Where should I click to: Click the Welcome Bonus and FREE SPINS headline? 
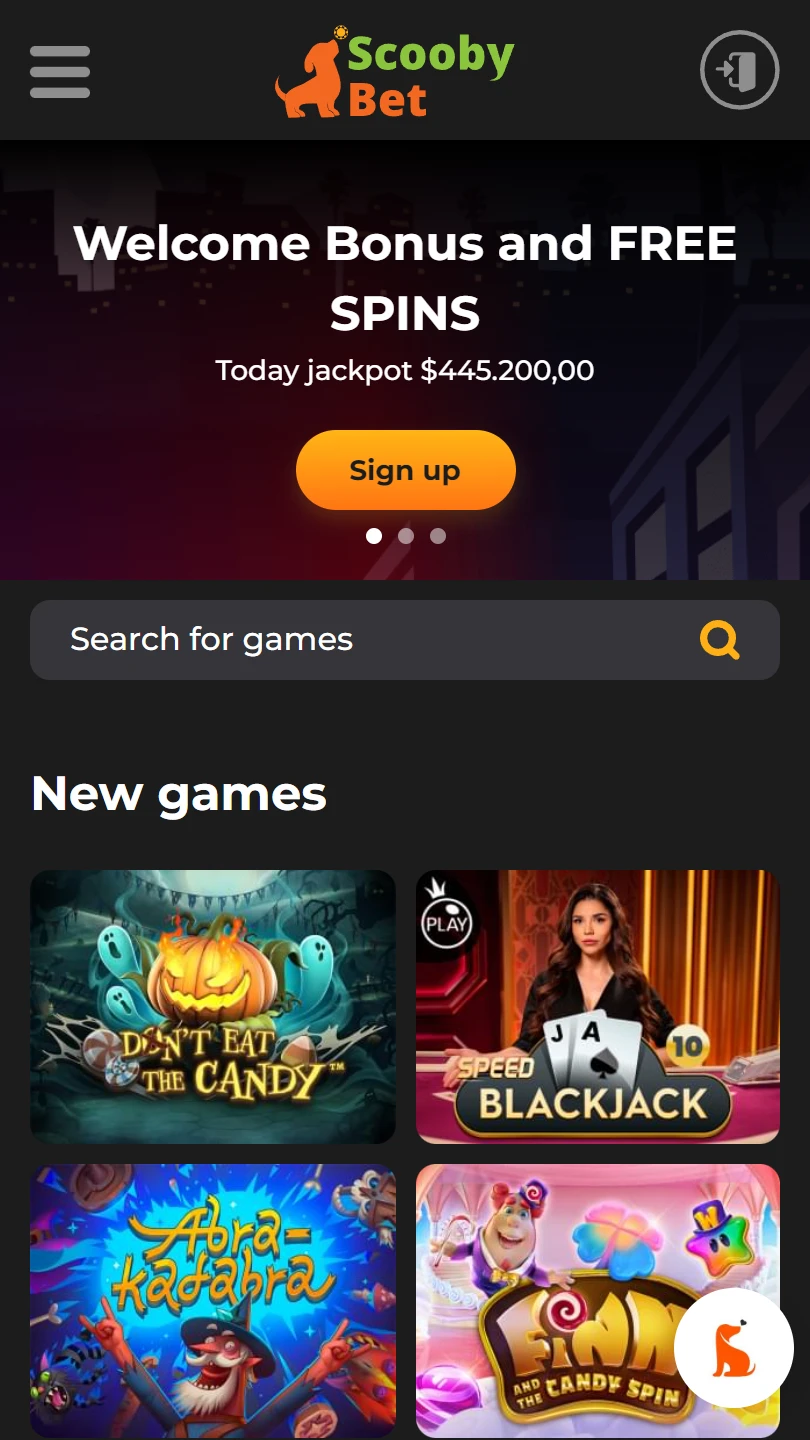[405, 278]
